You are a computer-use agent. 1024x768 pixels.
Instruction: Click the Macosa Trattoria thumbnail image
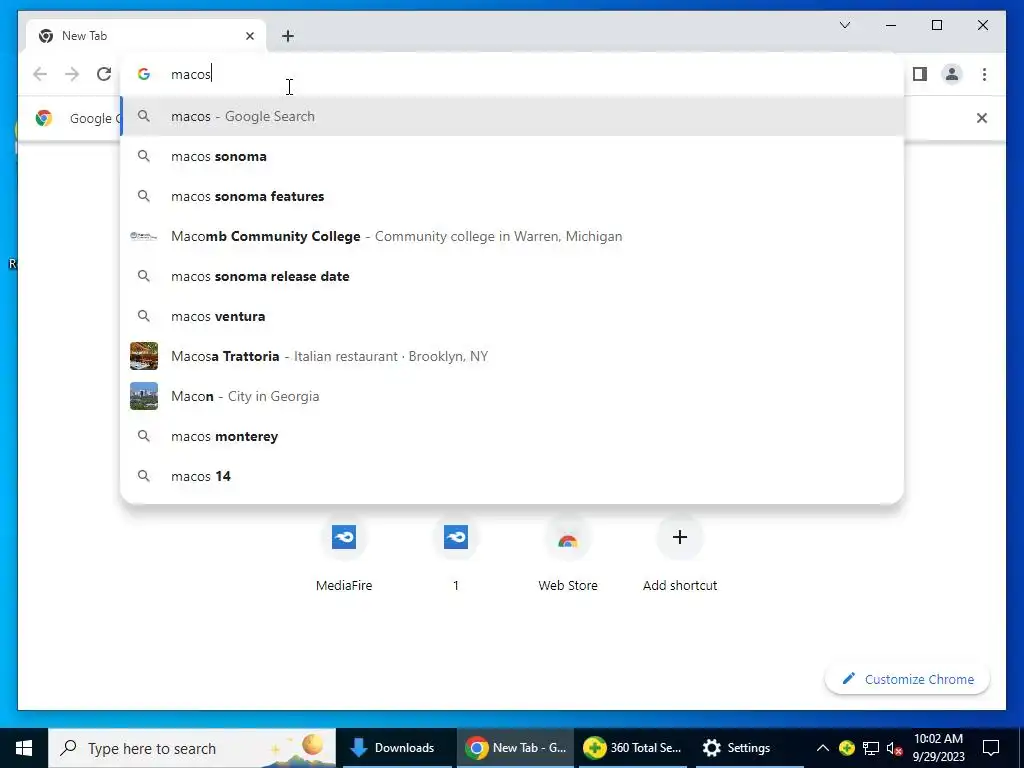click(x=144, y=356)
